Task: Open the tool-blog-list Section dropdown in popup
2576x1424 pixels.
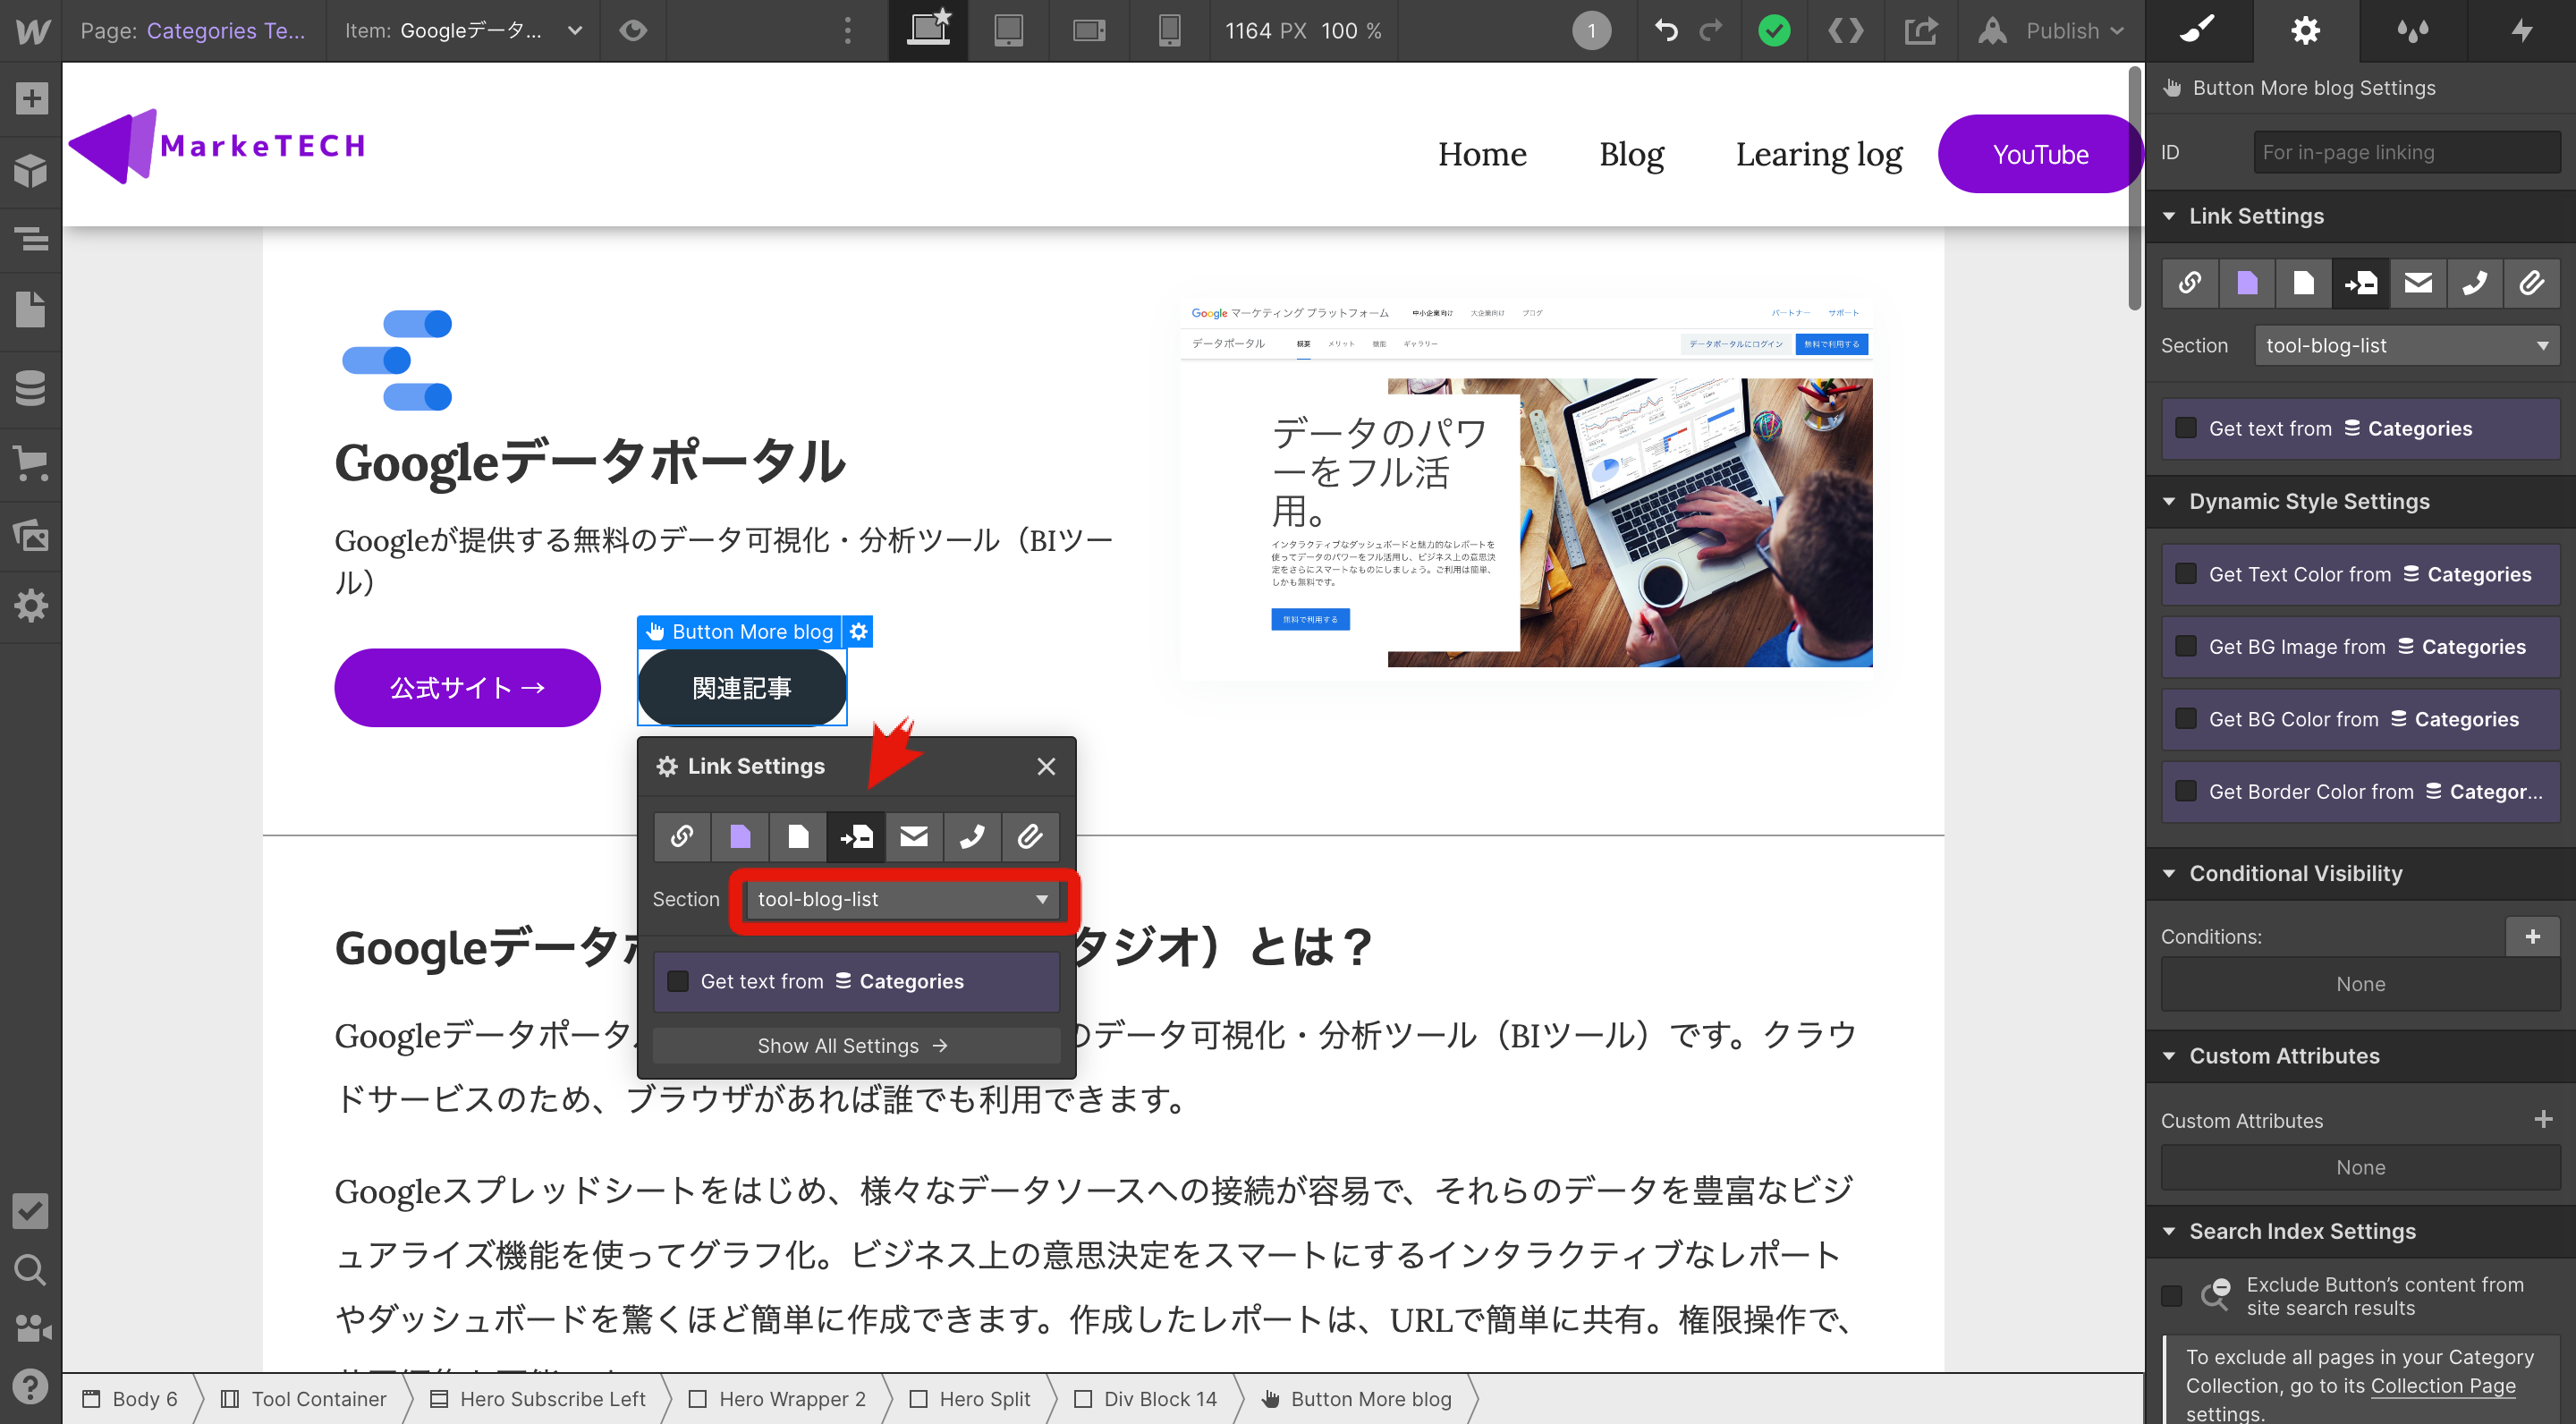Action: click(902, 899)
